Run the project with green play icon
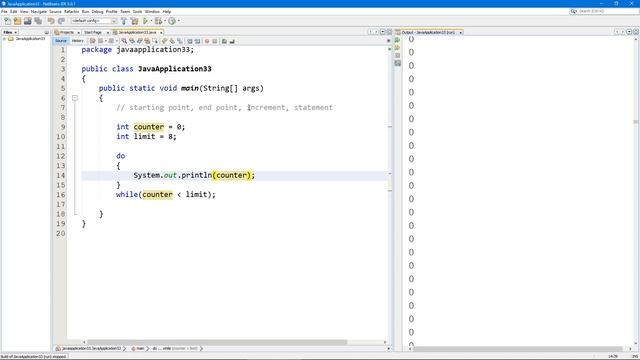The height and width of the screenshot is (360, 640). point(145,21)
